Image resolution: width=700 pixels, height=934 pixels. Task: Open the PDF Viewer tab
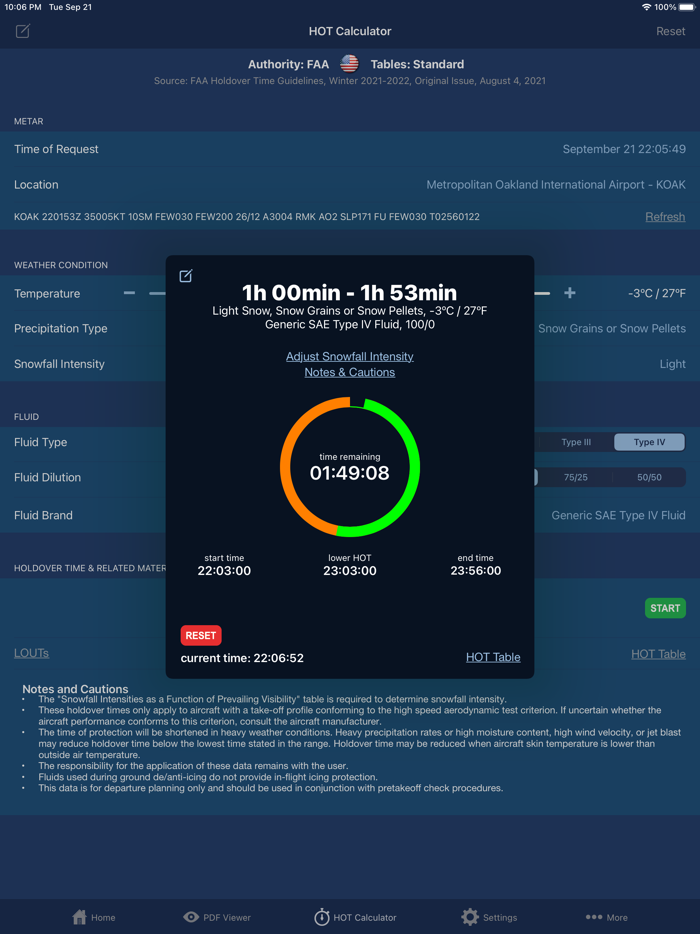(217, 917)
